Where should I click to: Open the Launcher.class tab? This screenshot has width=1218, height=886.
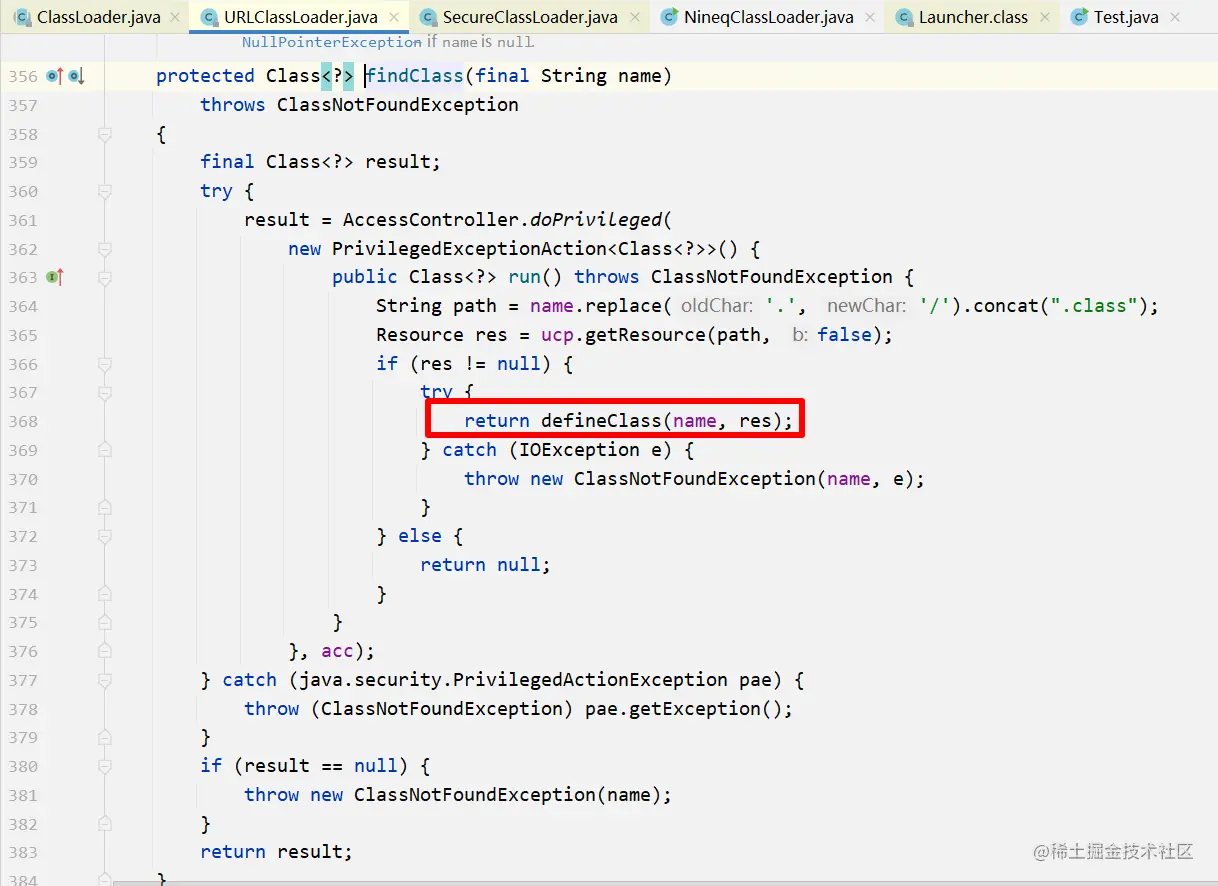click(973, 17)
